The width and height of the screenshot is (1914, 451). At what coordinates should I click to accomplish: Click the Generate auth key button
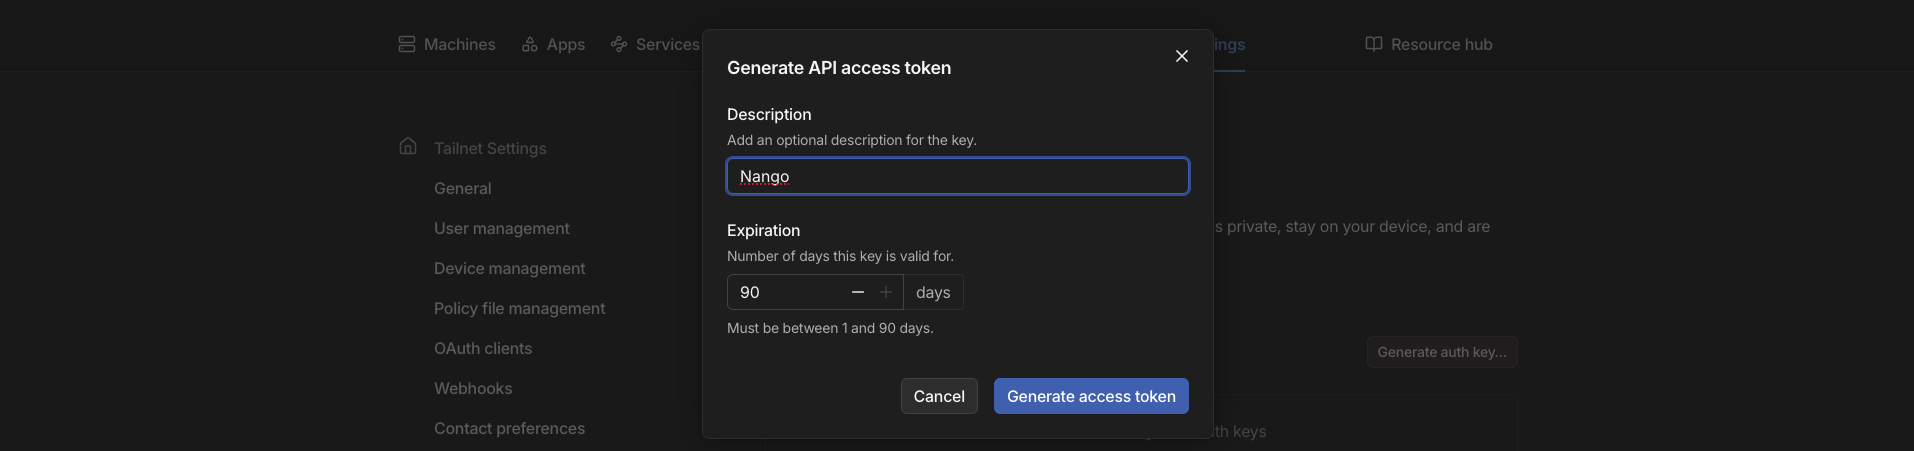pyautogui.click(x=1441, y=352)
